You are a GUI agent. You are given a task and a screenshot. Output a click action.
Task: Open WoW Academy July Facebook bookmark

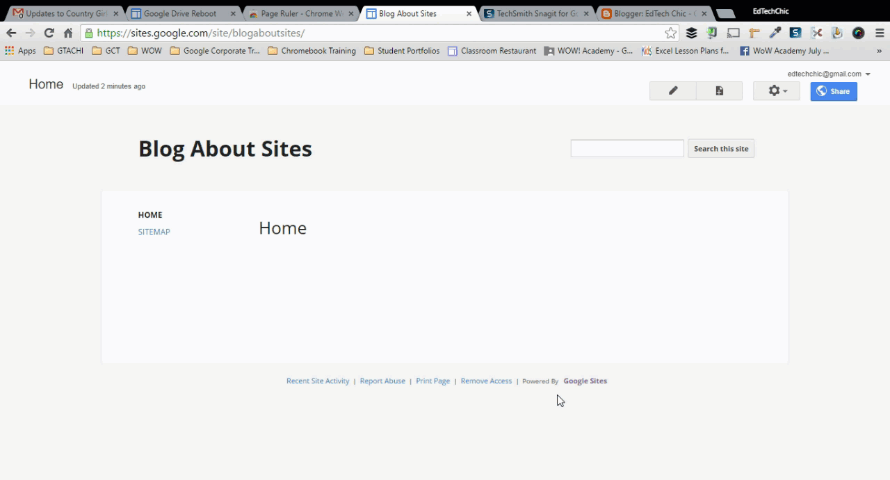(x=784, y=50)
